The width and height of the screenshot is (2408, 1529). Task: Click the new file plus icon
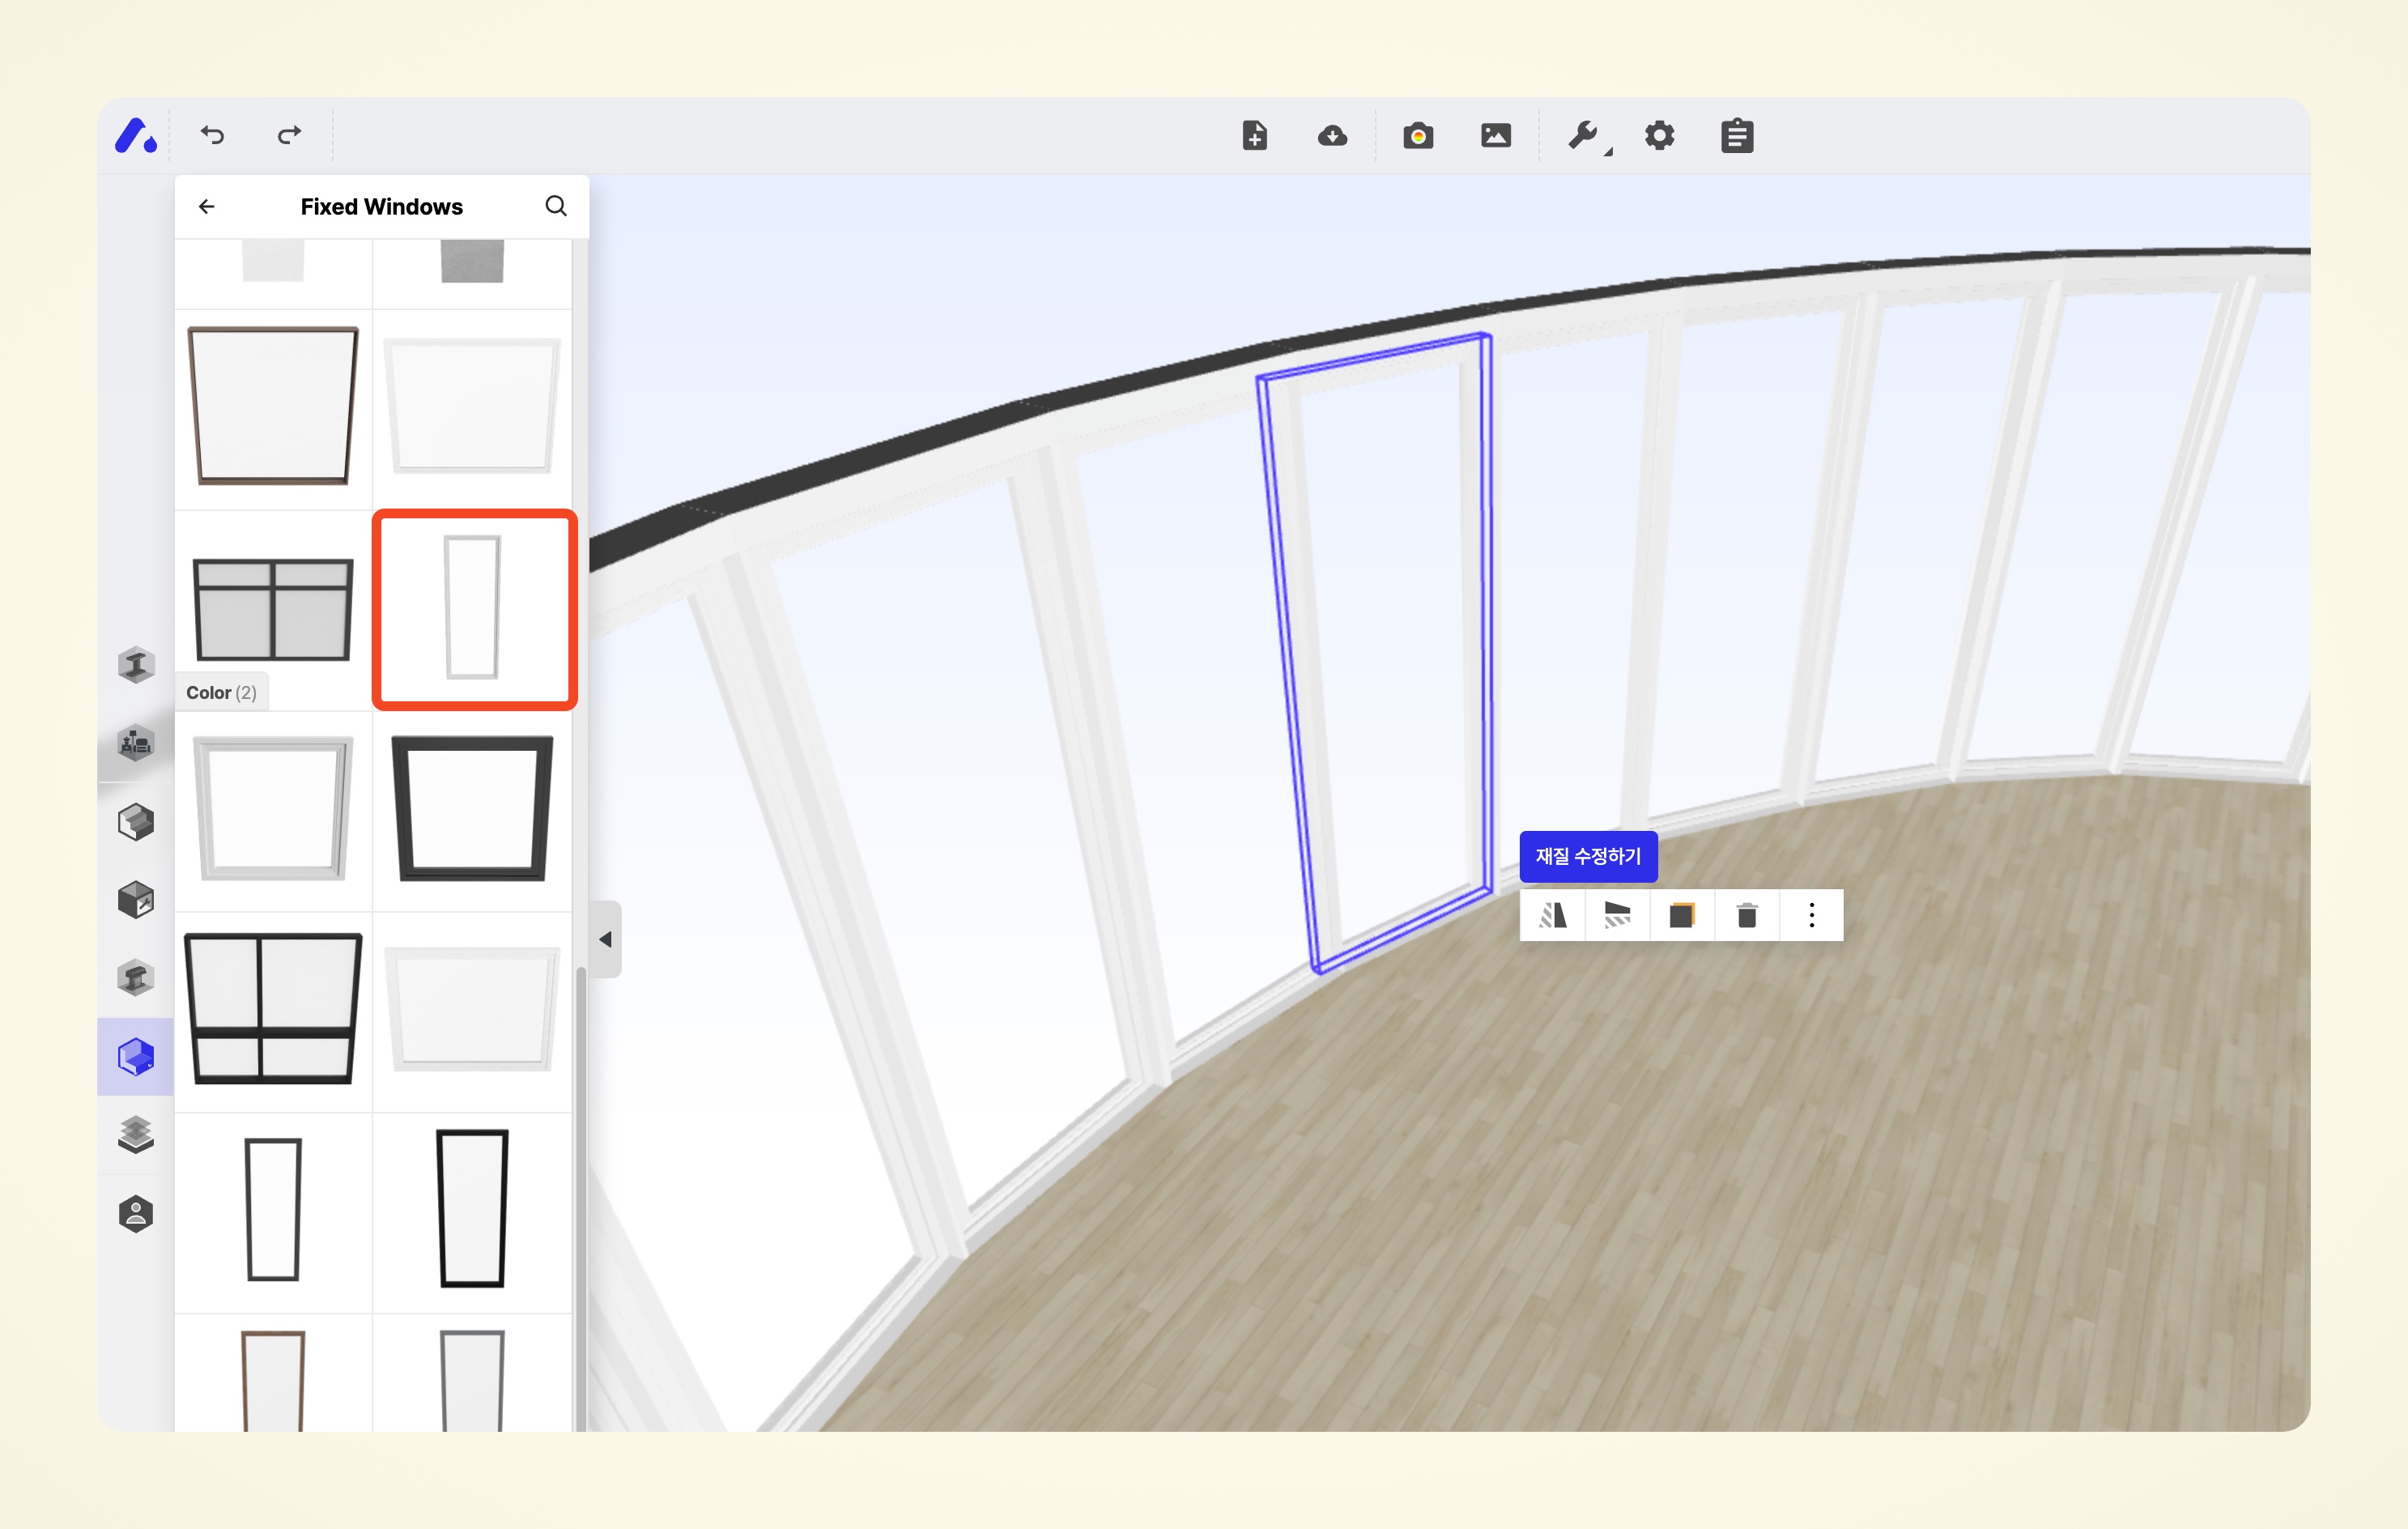(1254, 135)
